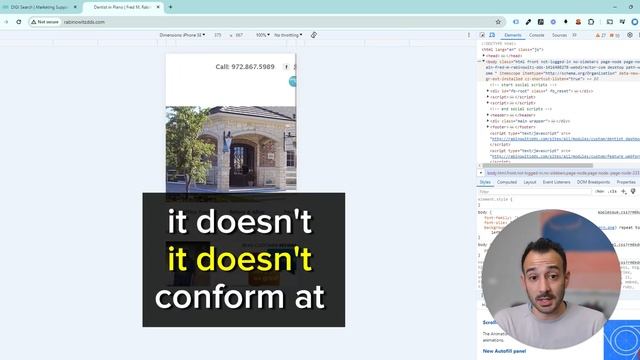Click the extensions puzzle icon in Chrome toolbar
640x360 pixels.
click(591, 22)
